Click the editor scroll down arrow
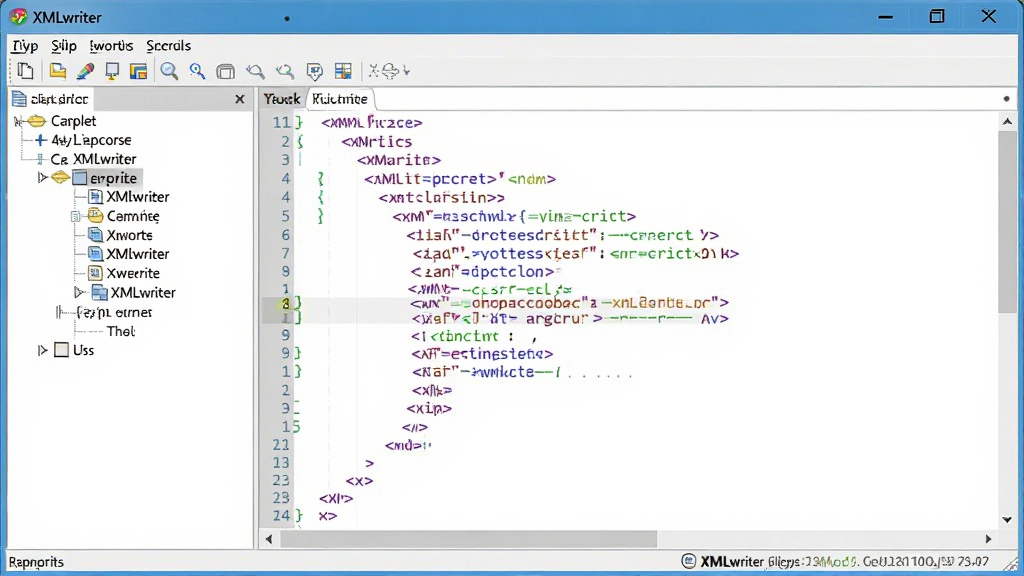 click(1007, 520)
